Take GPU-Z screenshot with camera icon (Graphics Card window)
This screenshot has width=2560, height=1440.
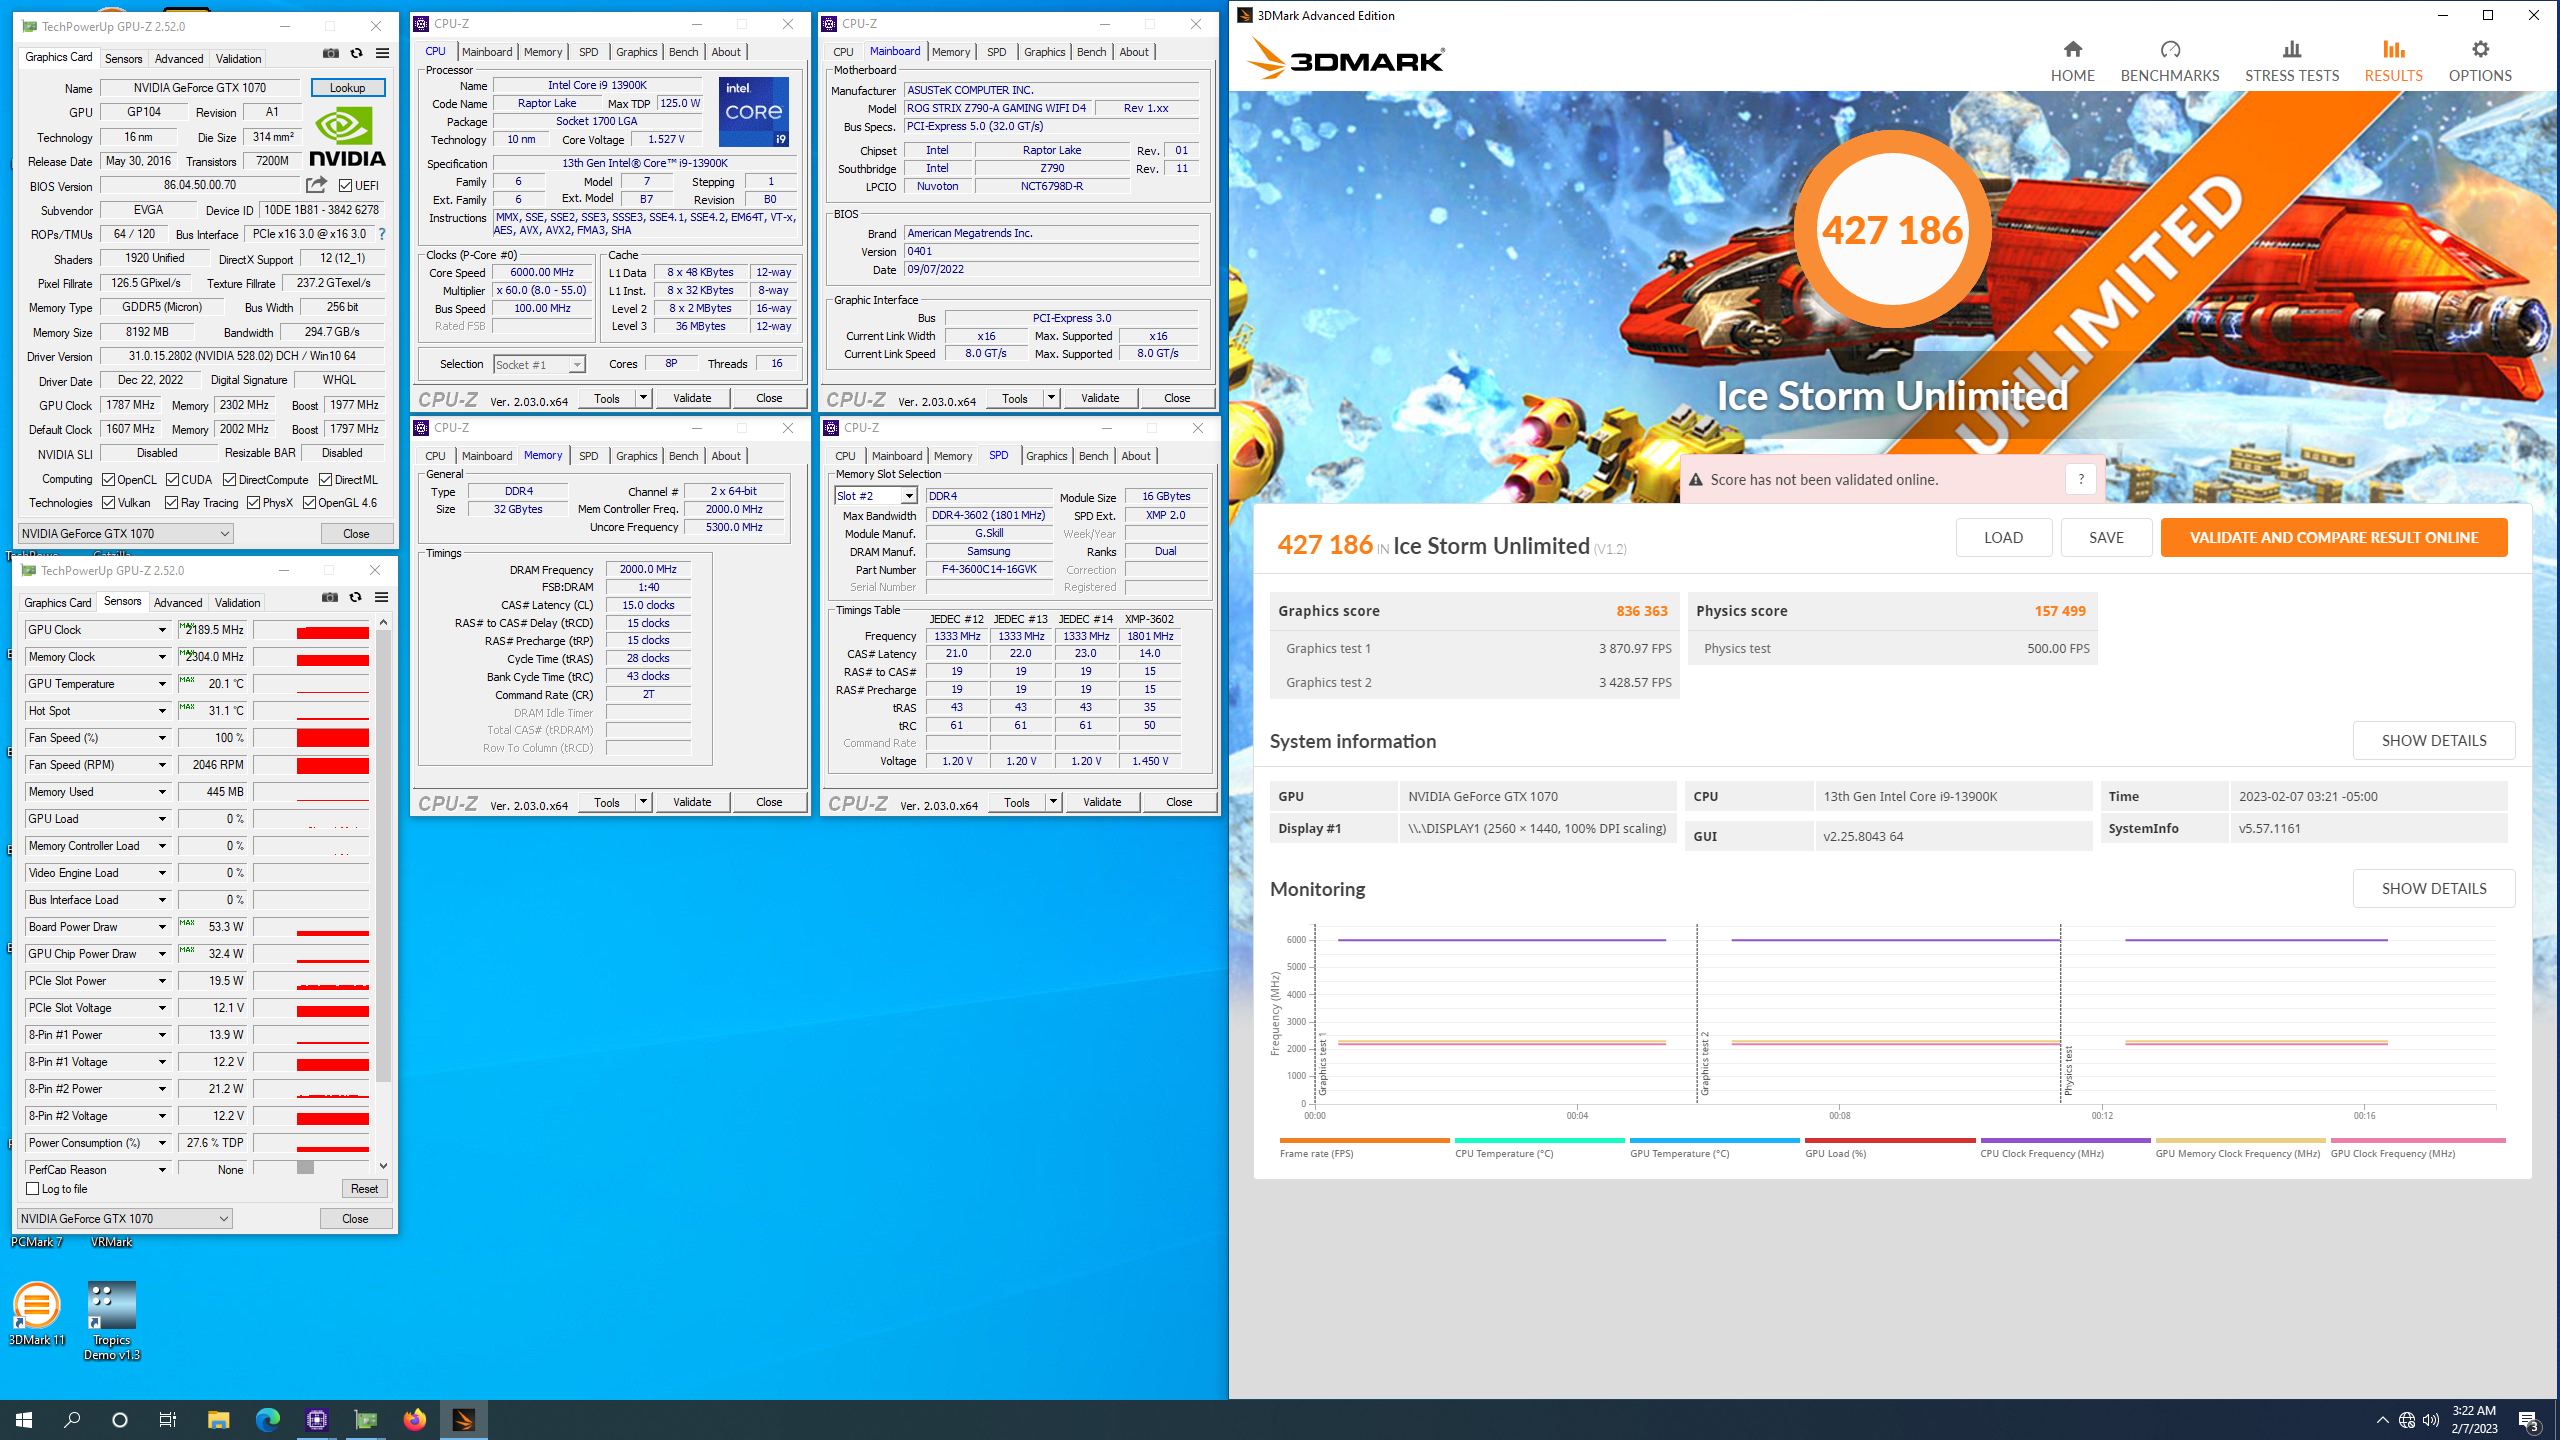[x=331, y=54]
